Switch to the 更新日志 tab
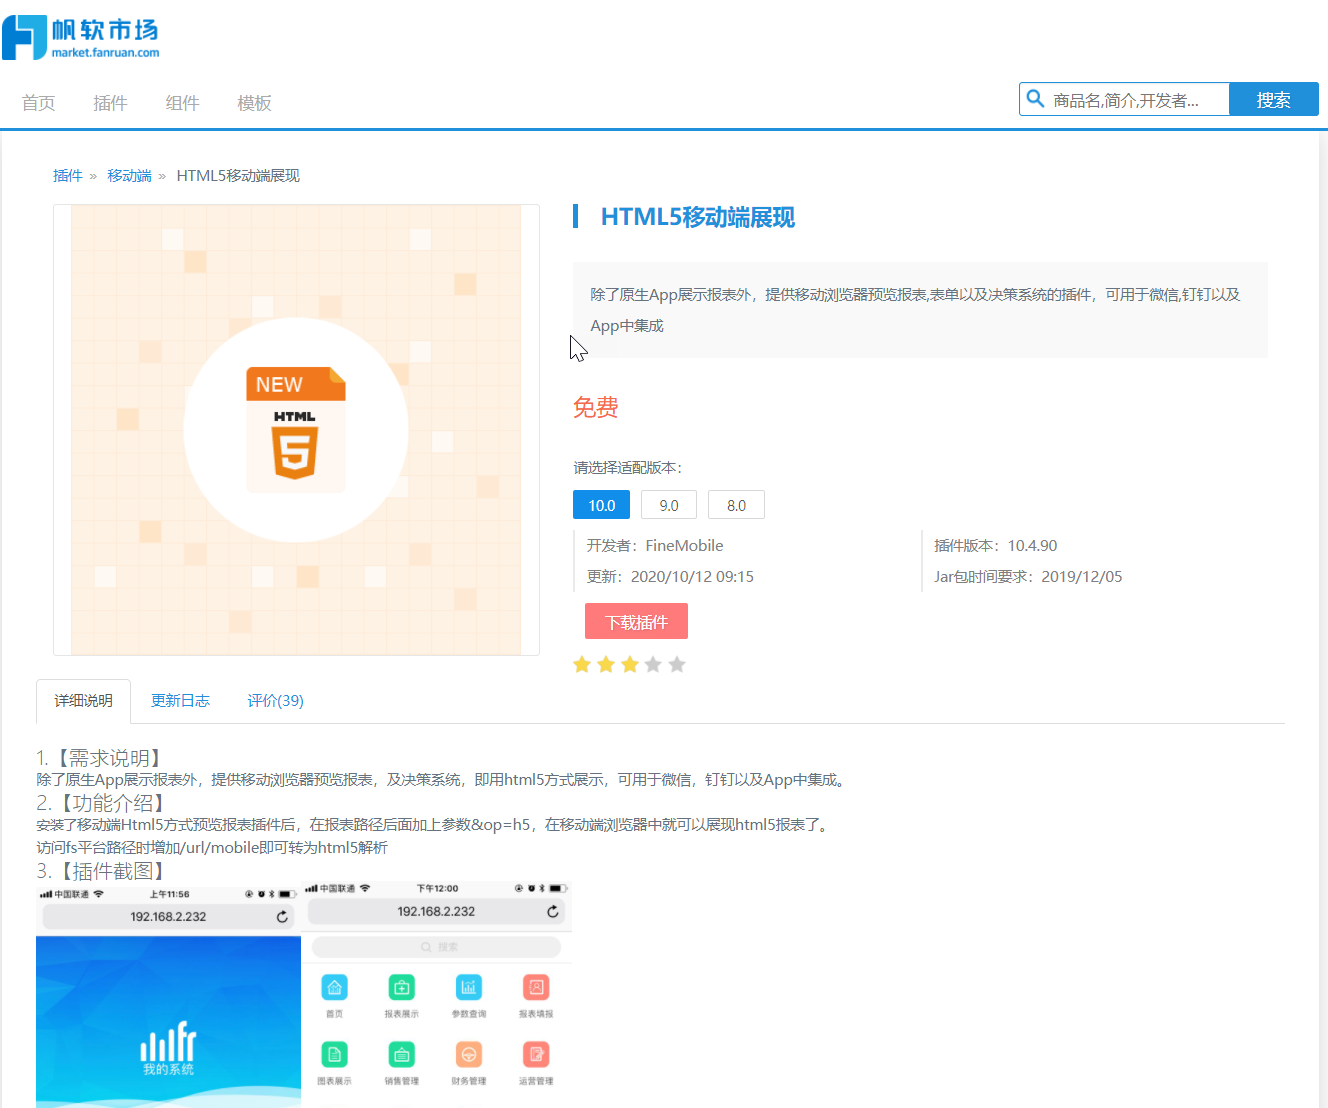This screenshot has height=1108, width=1328. tap(180, 701)
